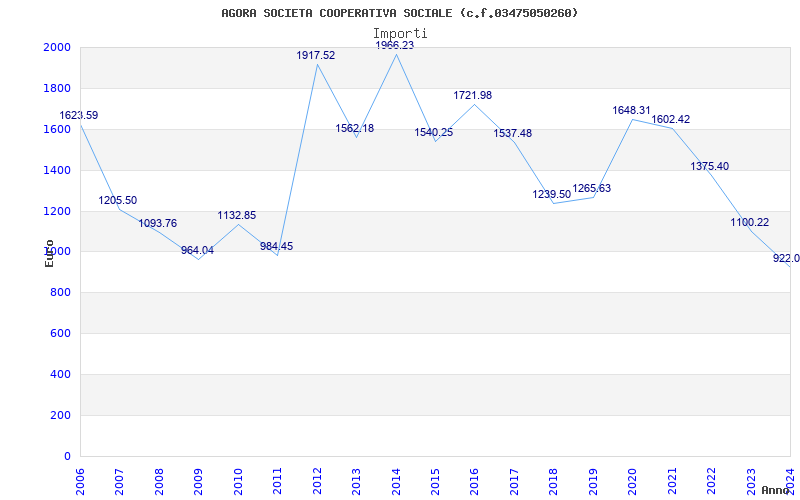The height and width of the screenshot is (500, 800).
Task: Click the 'Anno' x-axis title
Action: [x=776, y=490]
